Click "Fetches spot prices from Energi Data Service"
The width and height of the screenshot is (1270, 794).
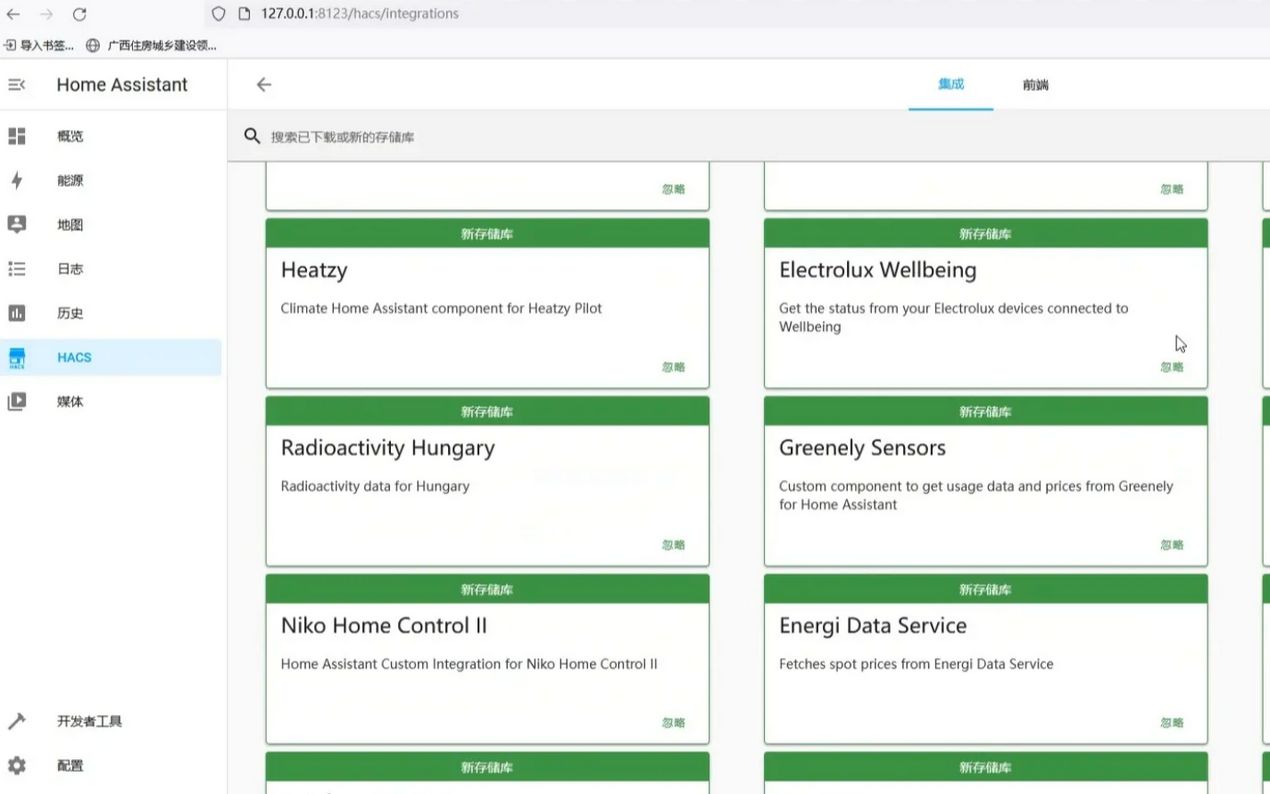916,664
